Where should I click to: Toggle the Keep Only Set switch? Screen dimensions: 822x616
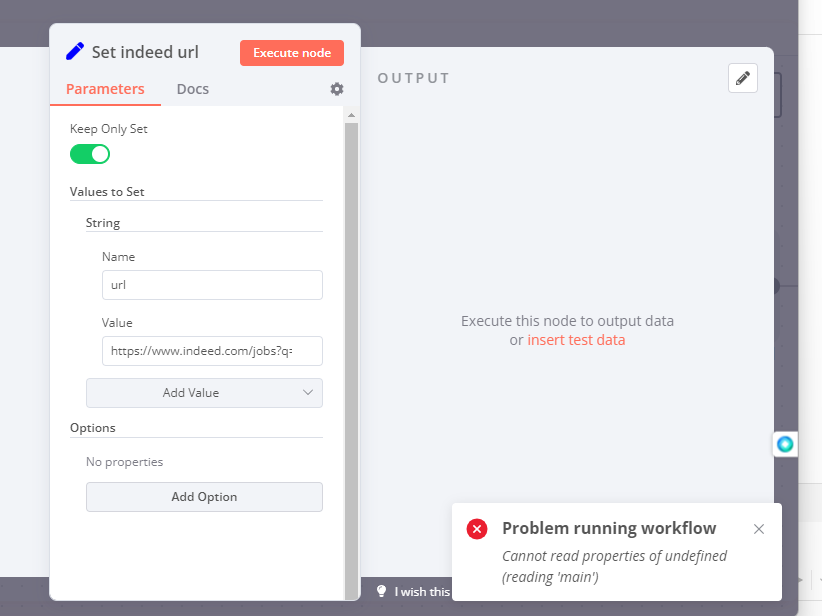90,154
